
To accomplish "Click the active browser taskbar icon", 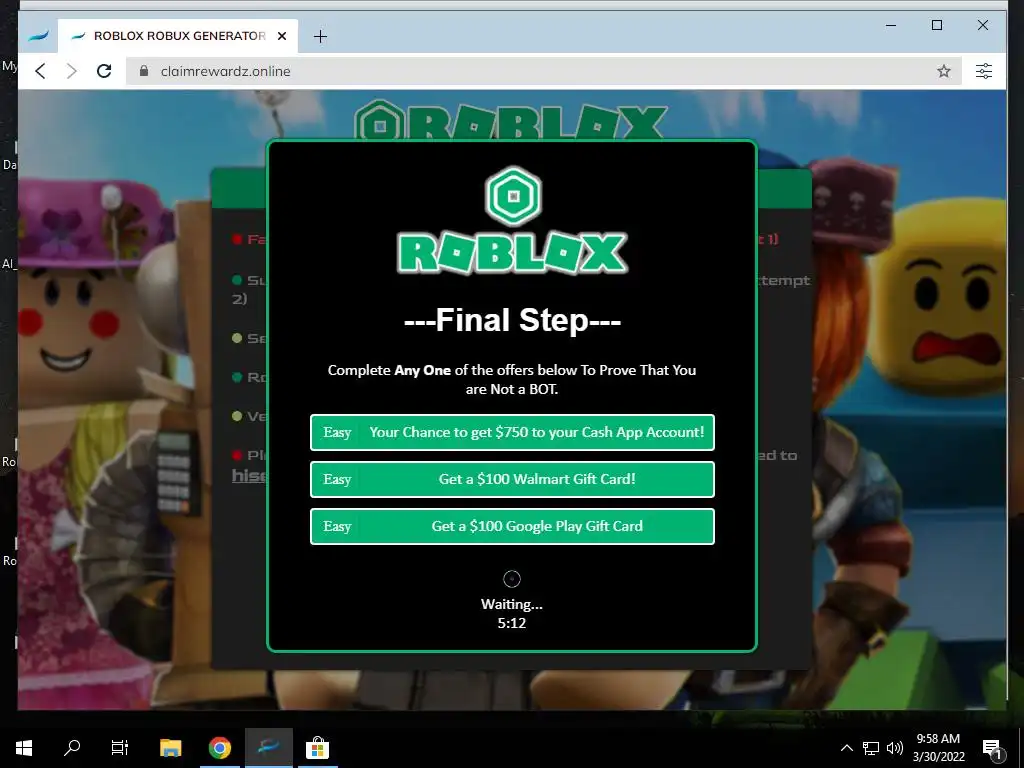I will pyautogui.click(x=268, y=748).
